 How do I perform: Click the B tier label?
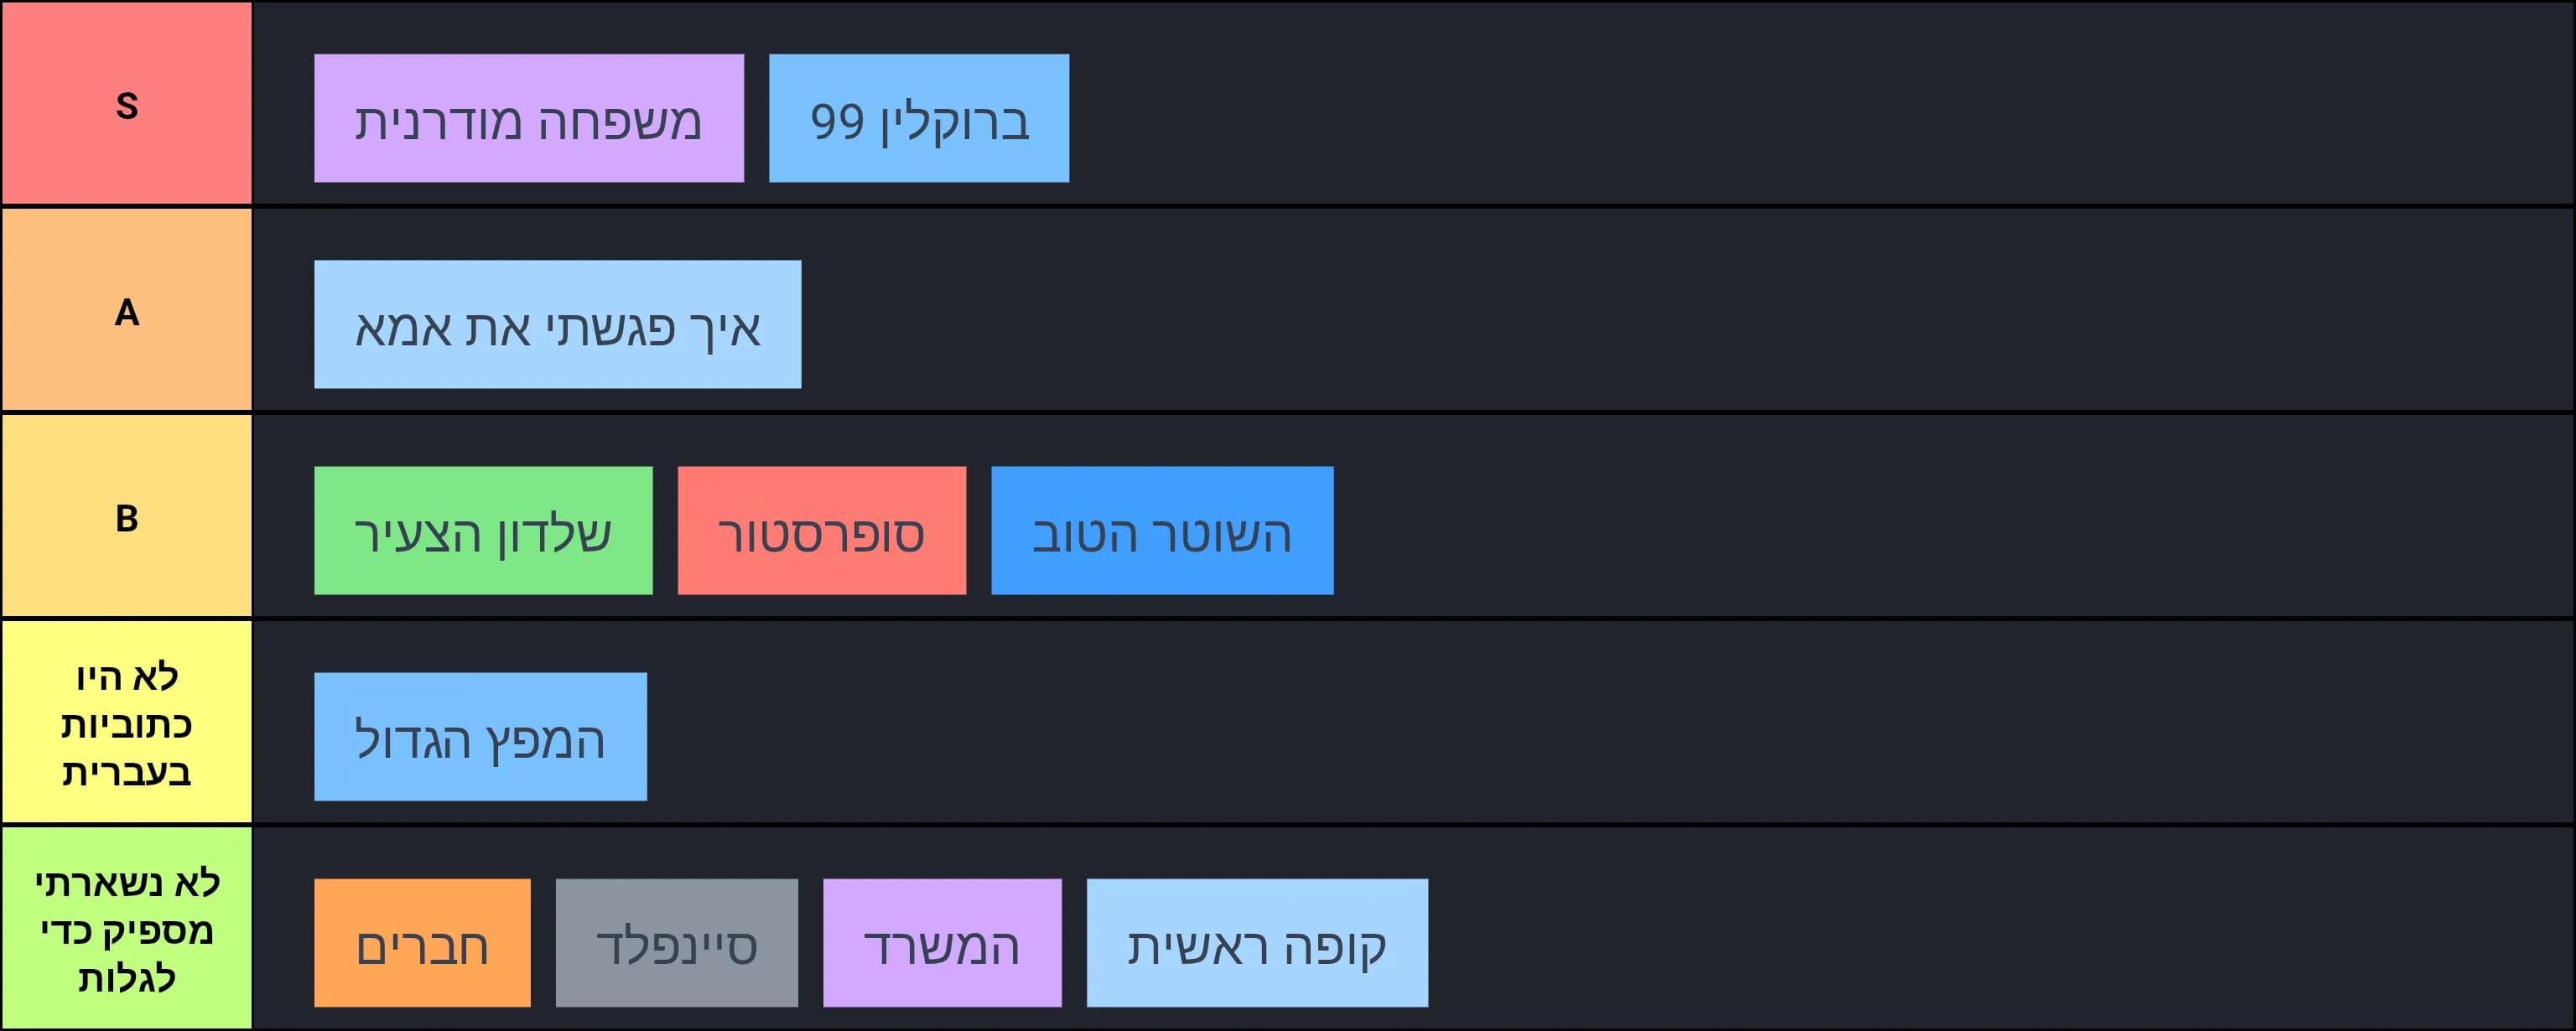[127, 517]
